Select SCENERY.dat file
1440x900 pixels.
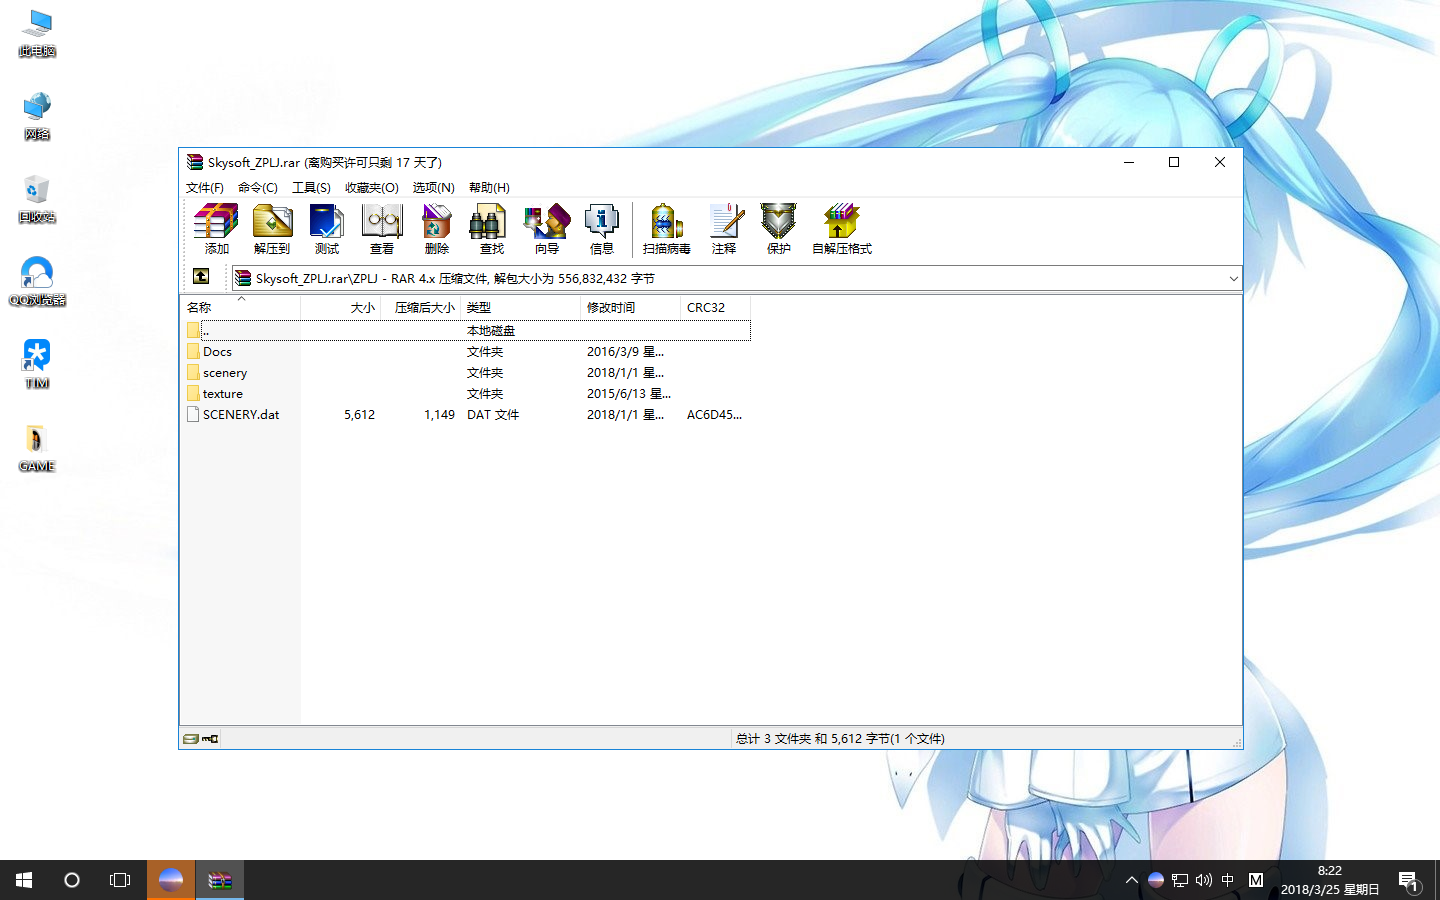(466, 415)
